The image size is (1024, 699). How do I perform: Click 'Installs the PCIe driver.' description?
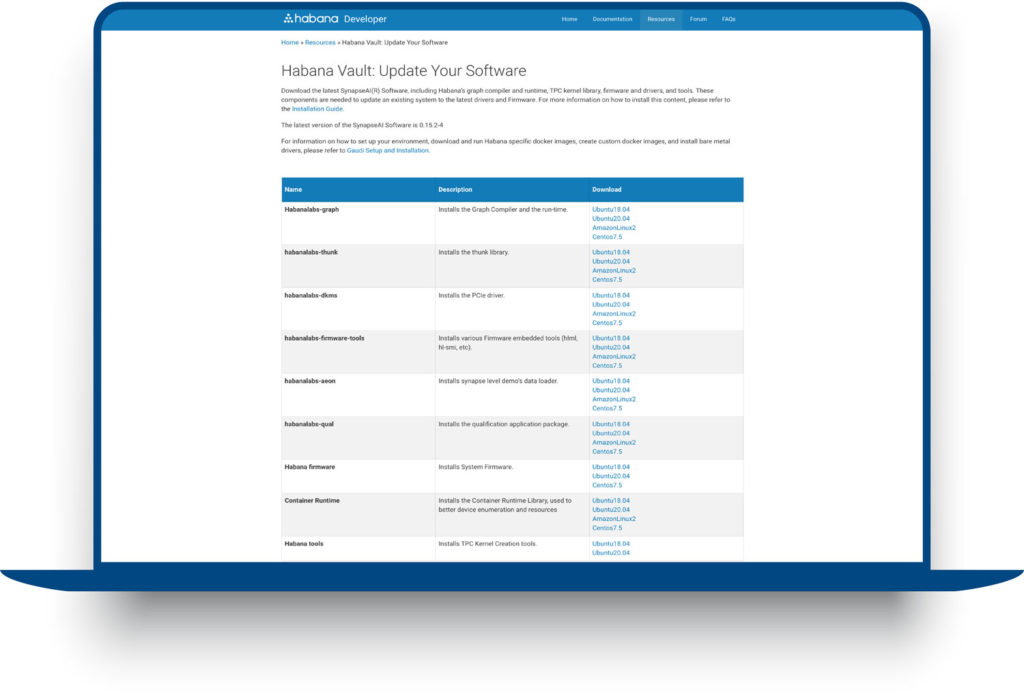point(472,295)
